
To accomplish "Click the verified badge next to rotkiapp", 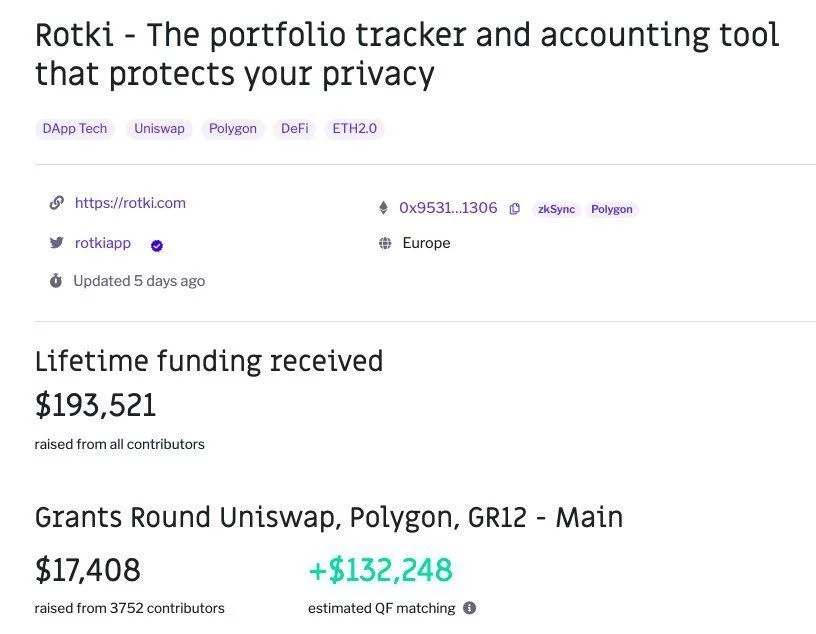I will point(157,246).
